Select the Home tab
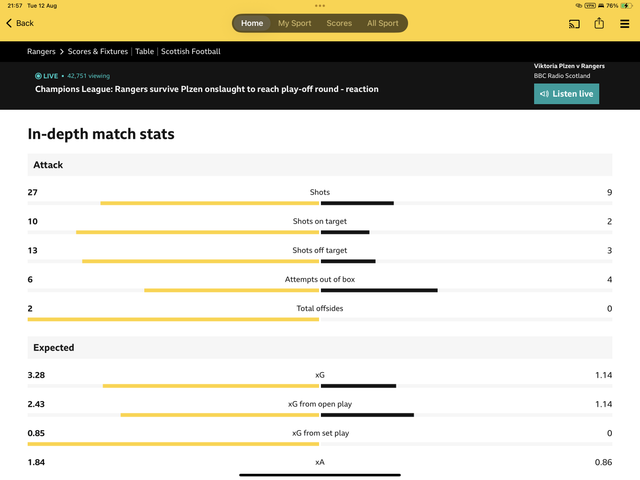The image size is (640, 480). [252, 23]
